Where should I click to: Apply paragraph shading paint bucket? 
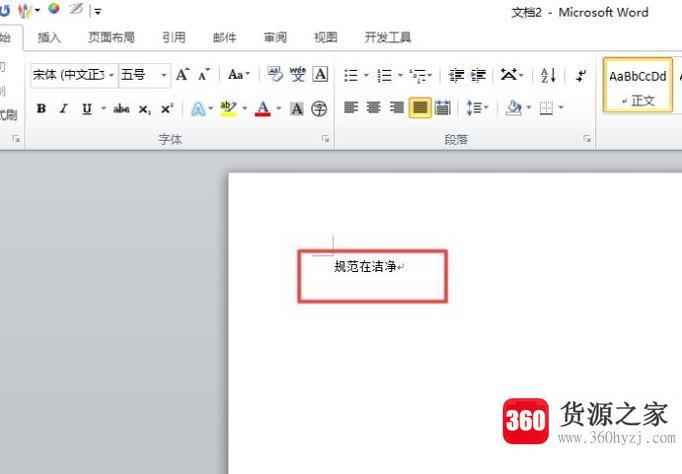click(x=514, y=107)
